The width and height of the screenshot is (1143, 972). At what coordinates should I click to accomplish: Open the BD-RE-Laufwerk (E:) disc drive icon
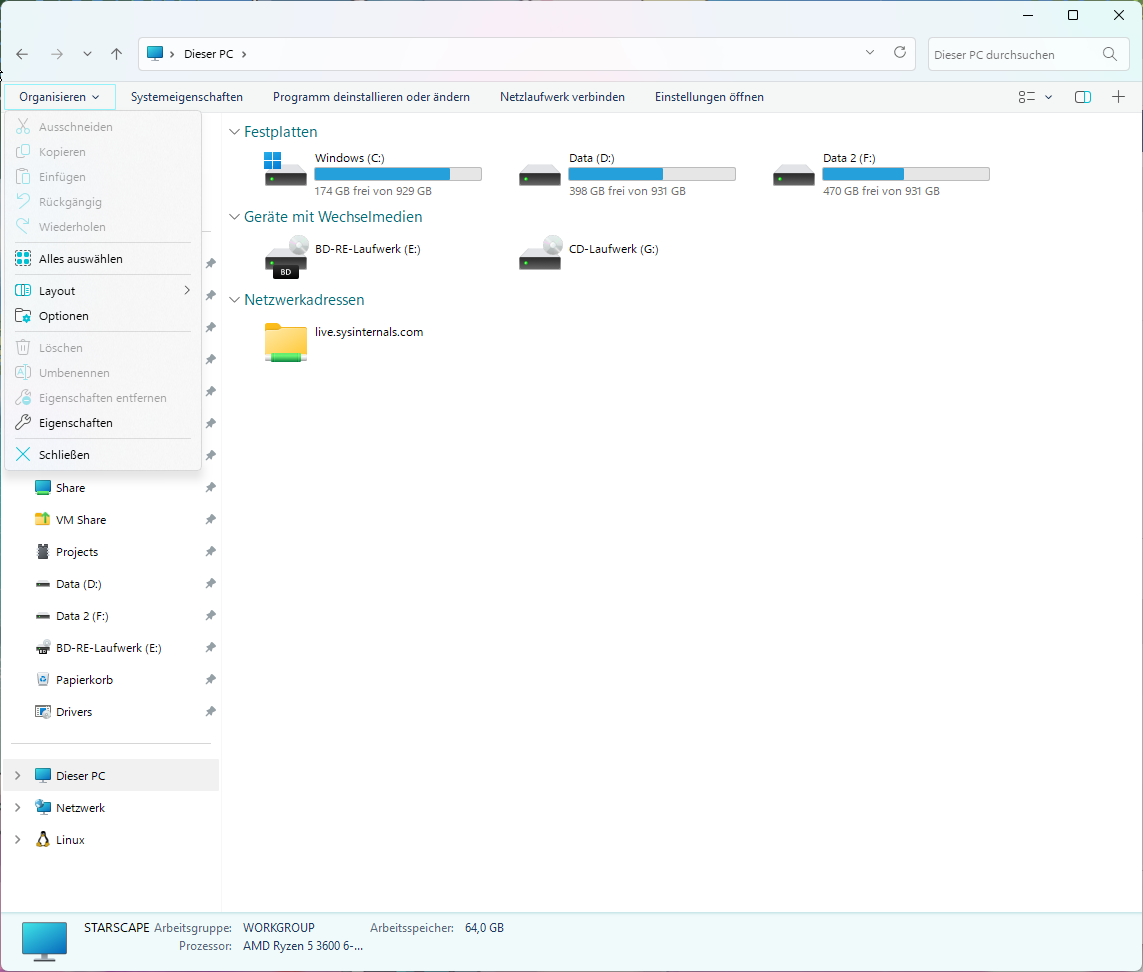(x=286, y=256)
